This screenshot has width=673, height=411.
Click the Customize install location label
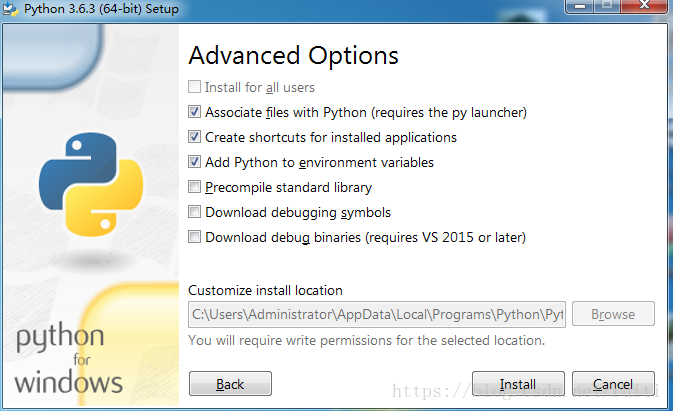coord(265,290)
